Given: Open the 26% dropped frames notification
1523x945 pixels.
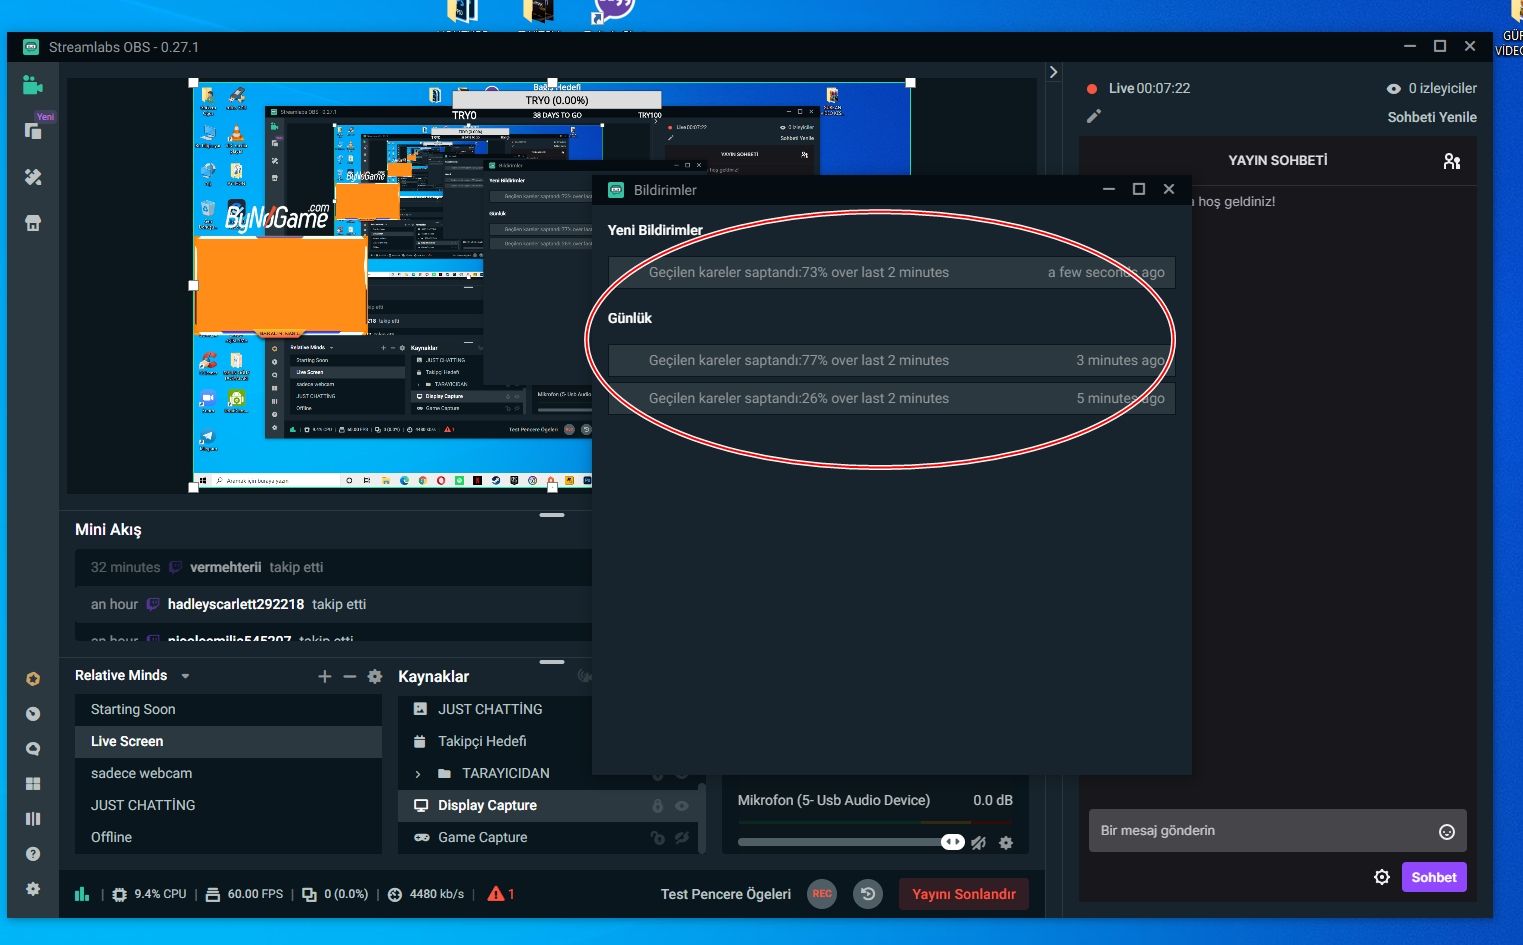Looking at the screenshot, I should [892, 399].
